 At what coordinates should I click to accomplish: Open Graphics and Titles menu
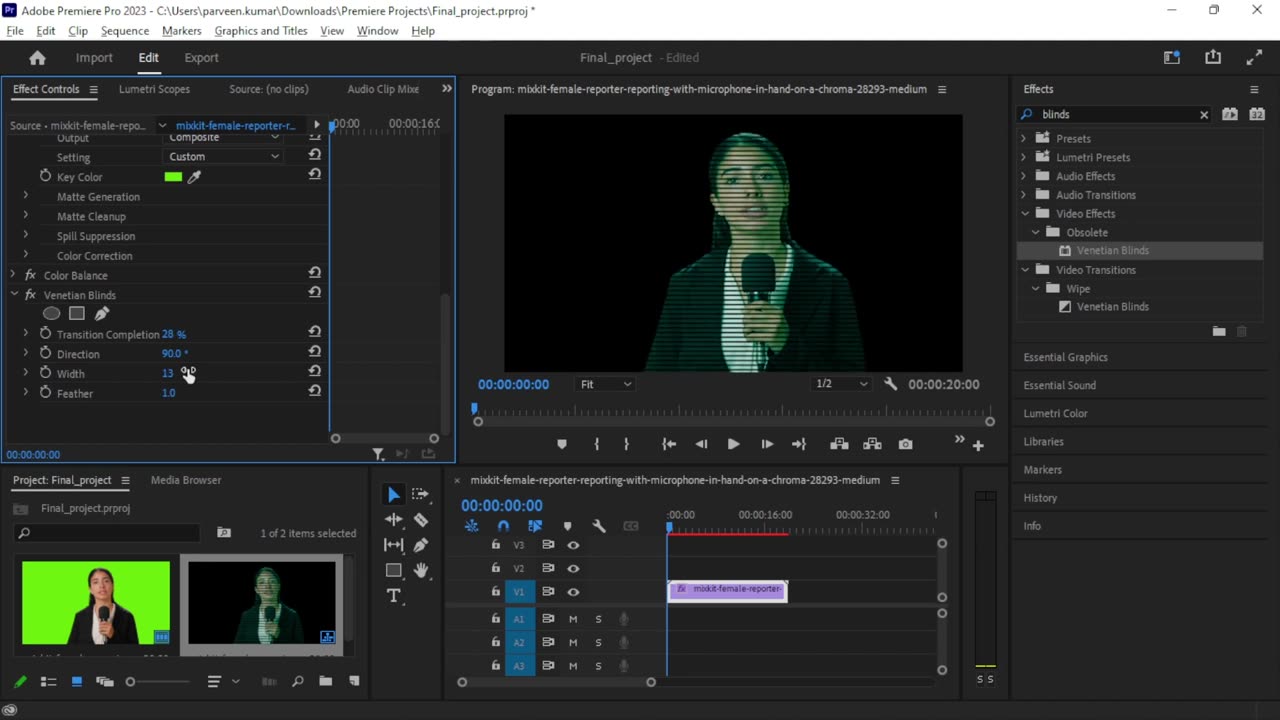coord(261,31)
